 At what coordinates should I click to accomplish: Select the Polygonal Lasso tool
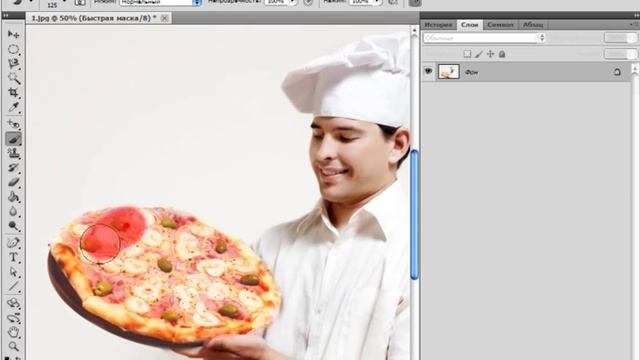[x=13, y=63]
